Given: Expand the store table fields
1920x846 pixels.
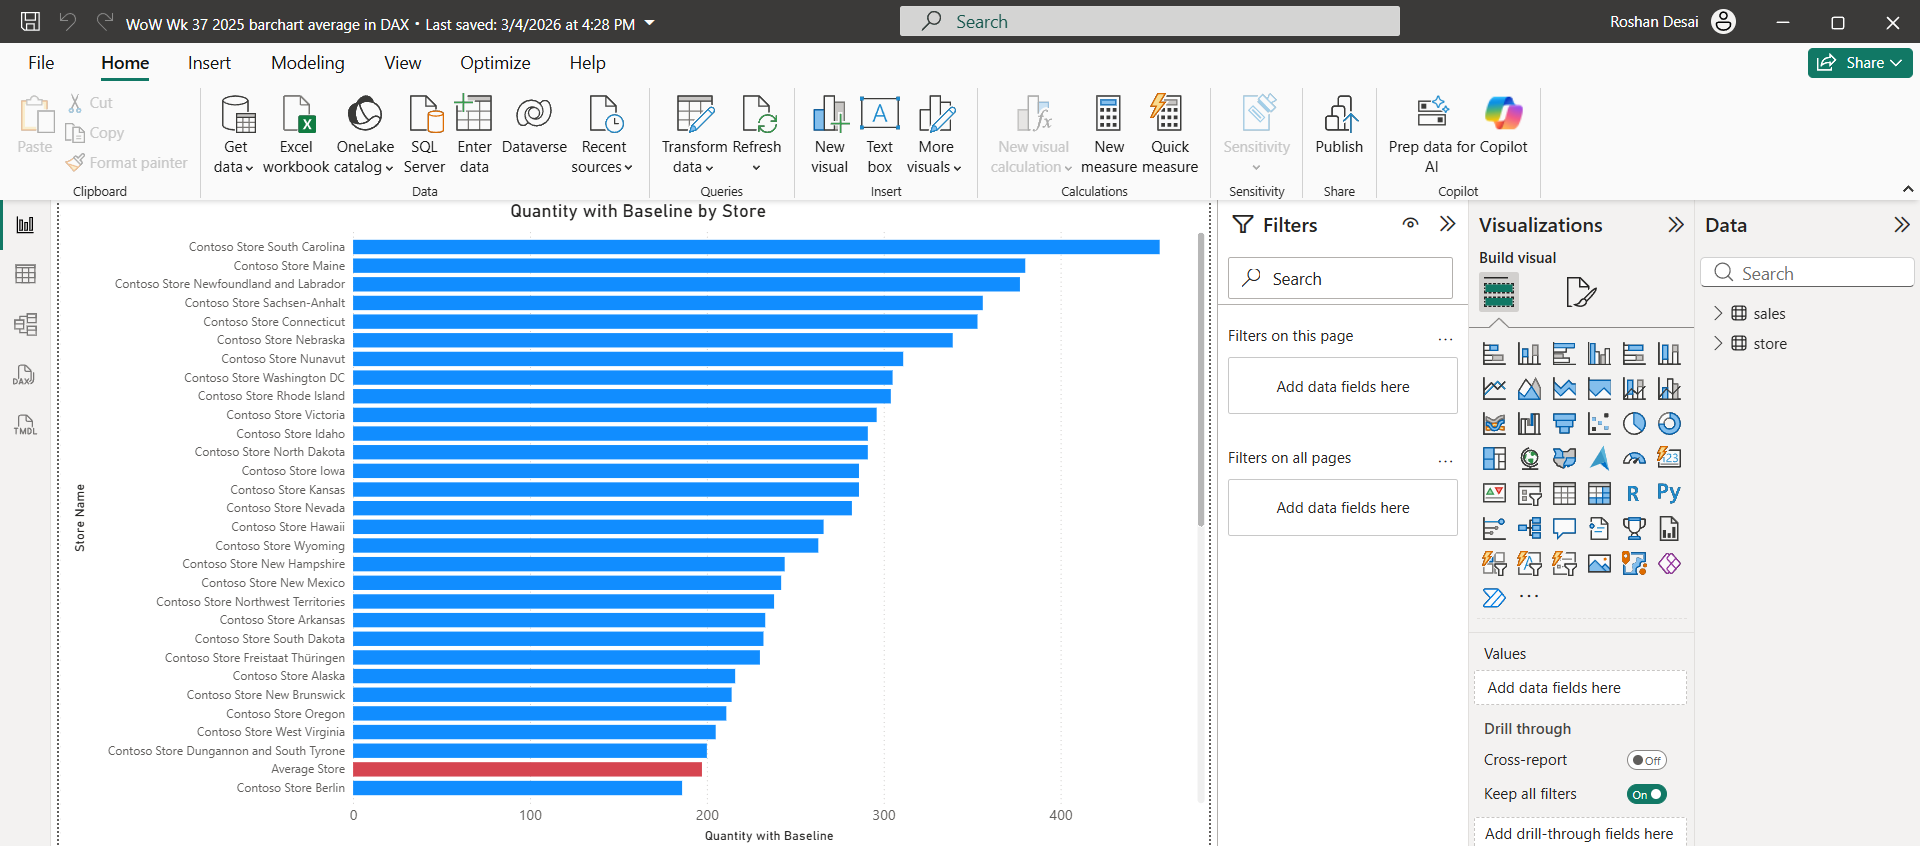Looking at the screenshot, I should 1718,344.
